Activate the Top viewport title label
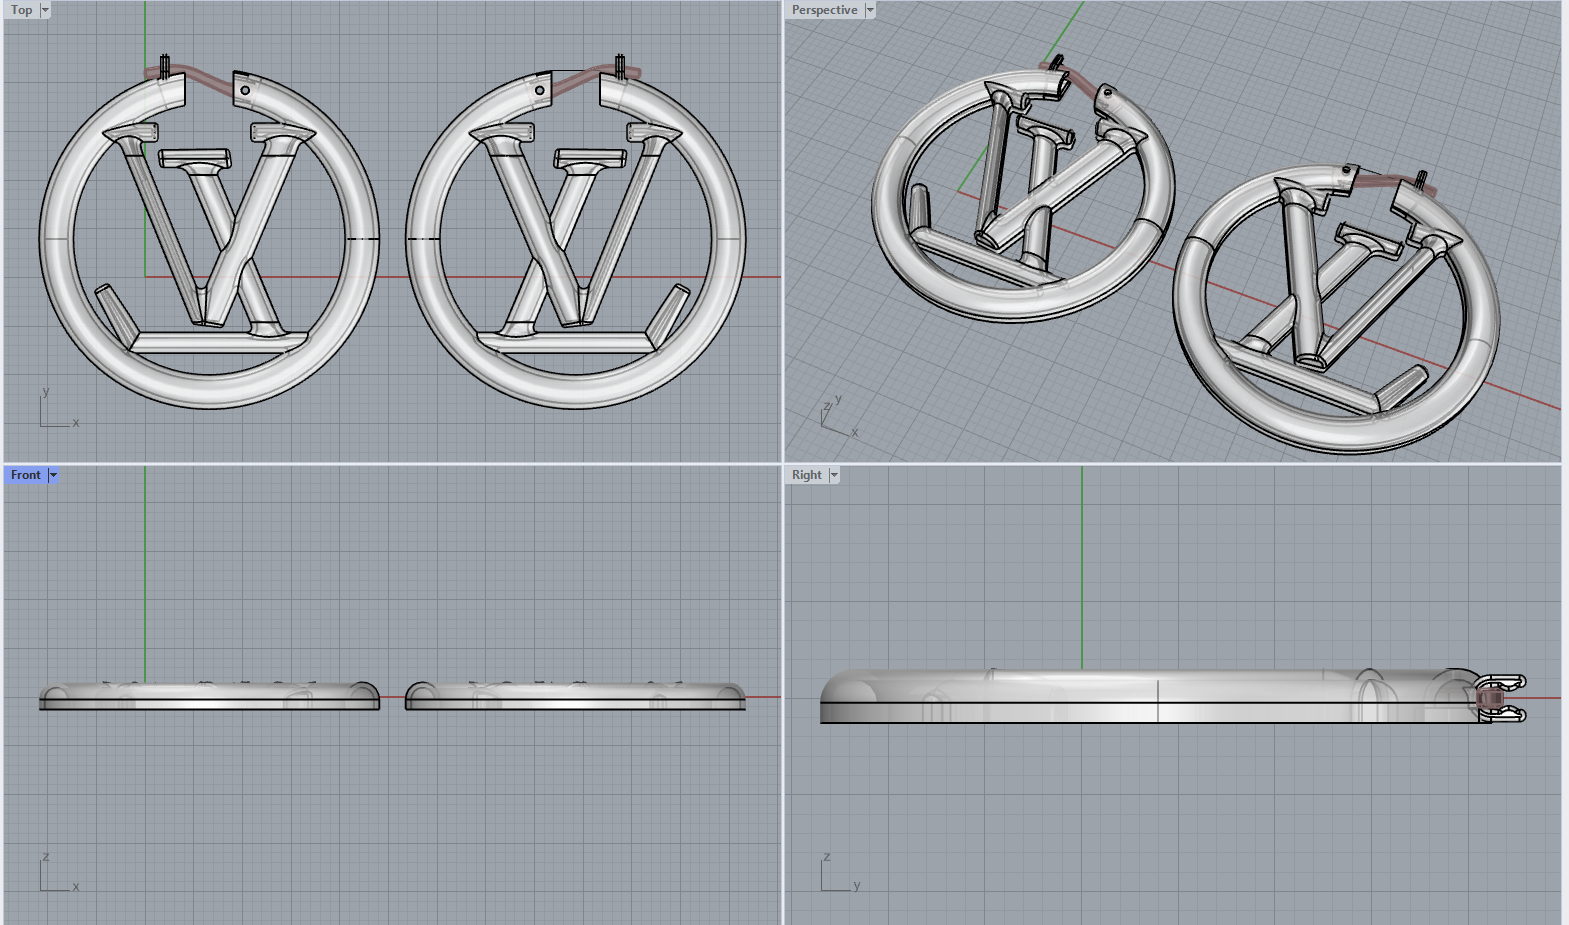1569x925 pixels. tap(21, 10)
